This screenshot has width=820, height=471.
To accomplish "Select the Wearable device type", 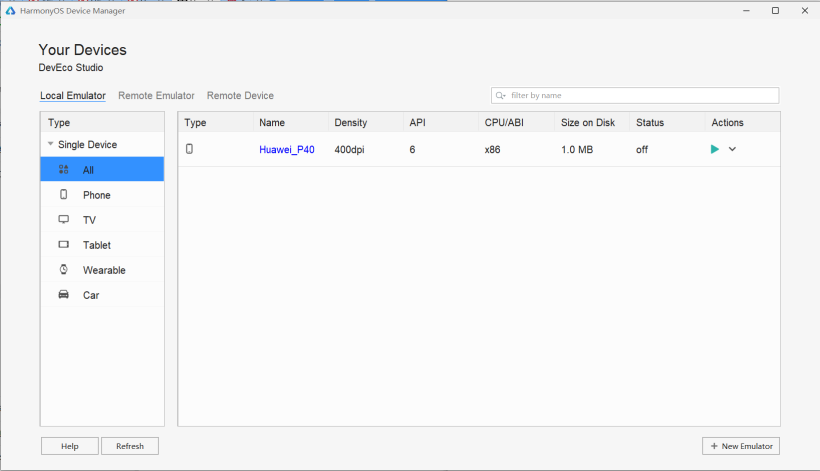I will (x=102, y=270).
